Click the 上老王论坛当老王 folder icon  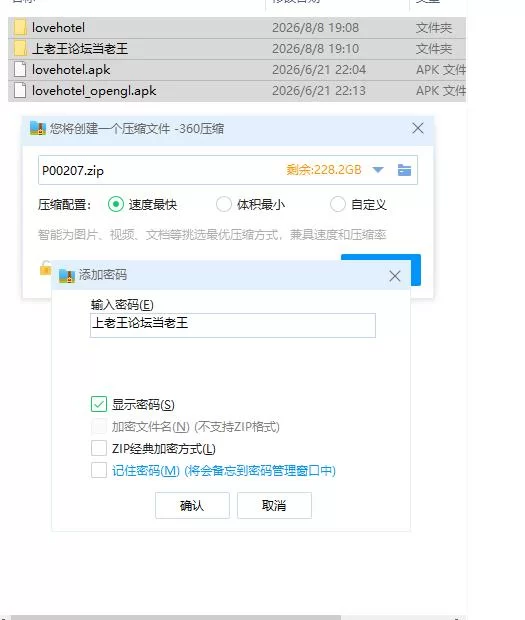click(x=20, y=49)
